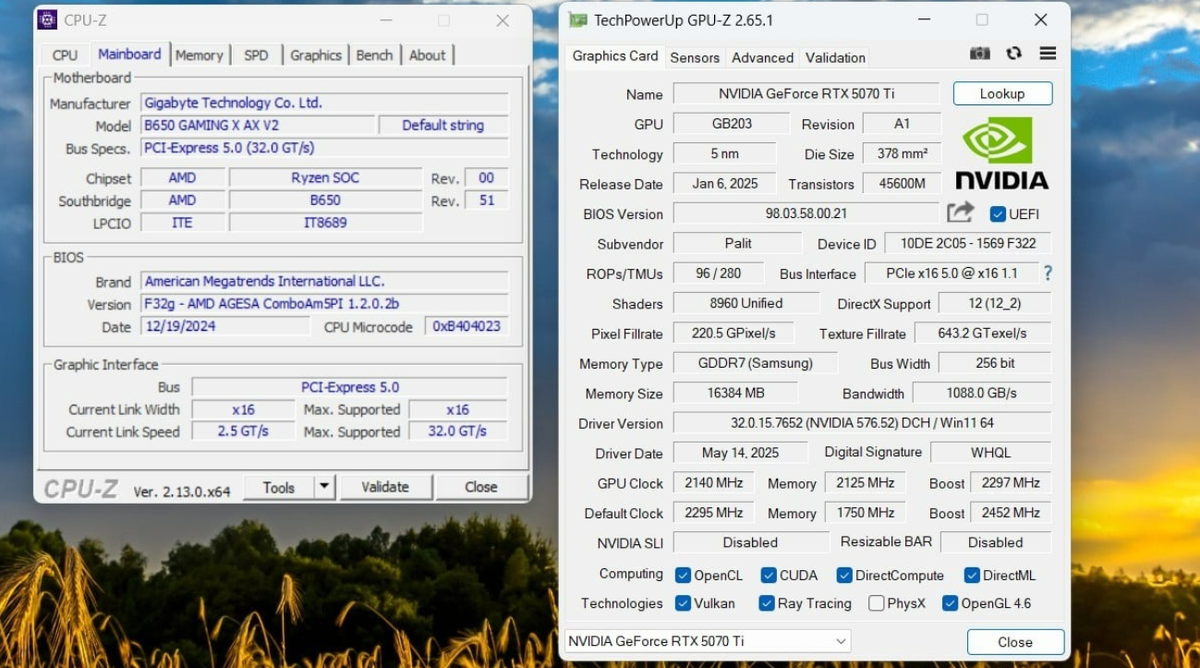Image resolution: width=1200 pixels, height=668 pixels.
Task: Click the CPU-Z title bar app icon
Action: pyautogui.click(x=47, y=20)
